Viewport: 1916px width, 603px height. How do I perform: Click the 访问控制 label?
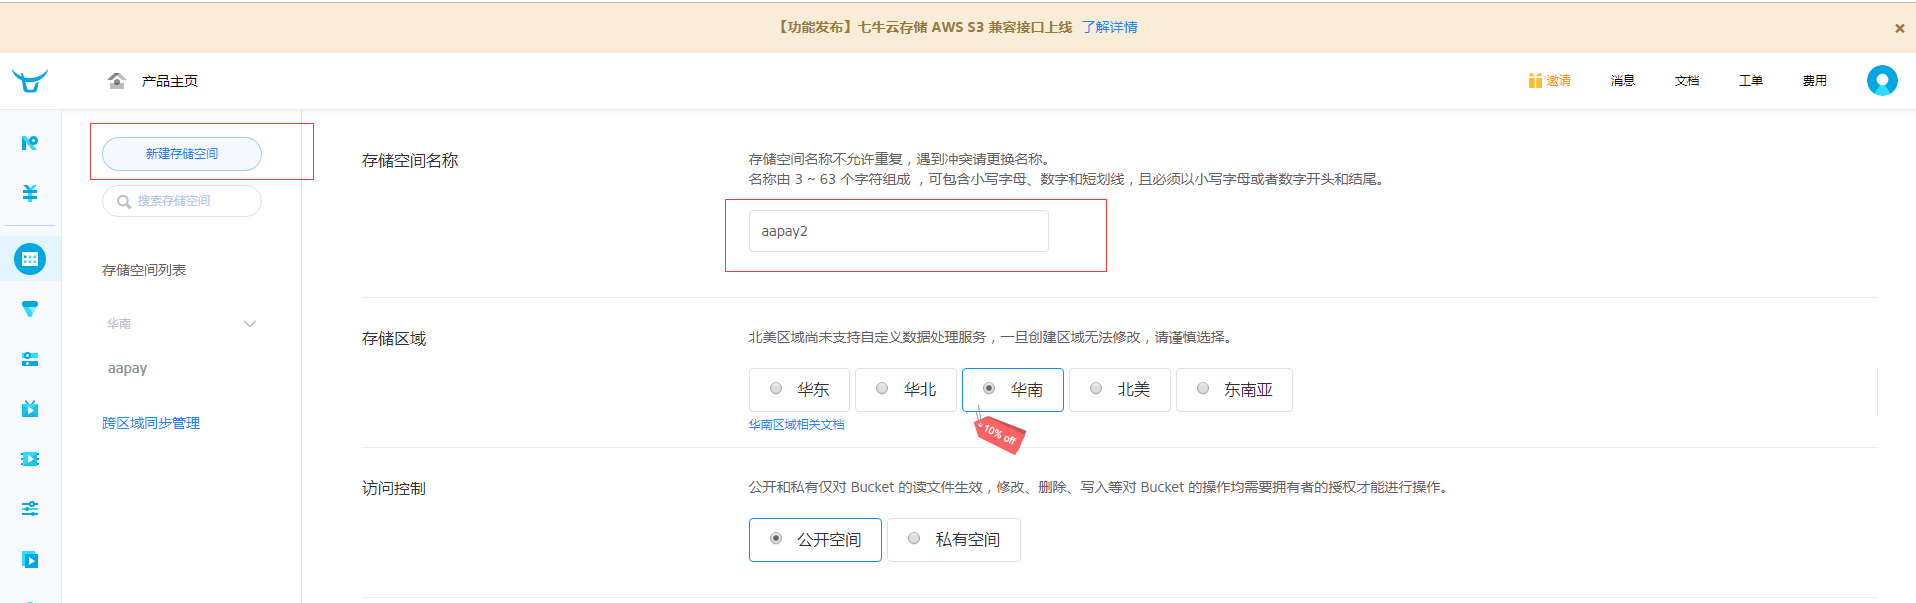coord(394,489)
